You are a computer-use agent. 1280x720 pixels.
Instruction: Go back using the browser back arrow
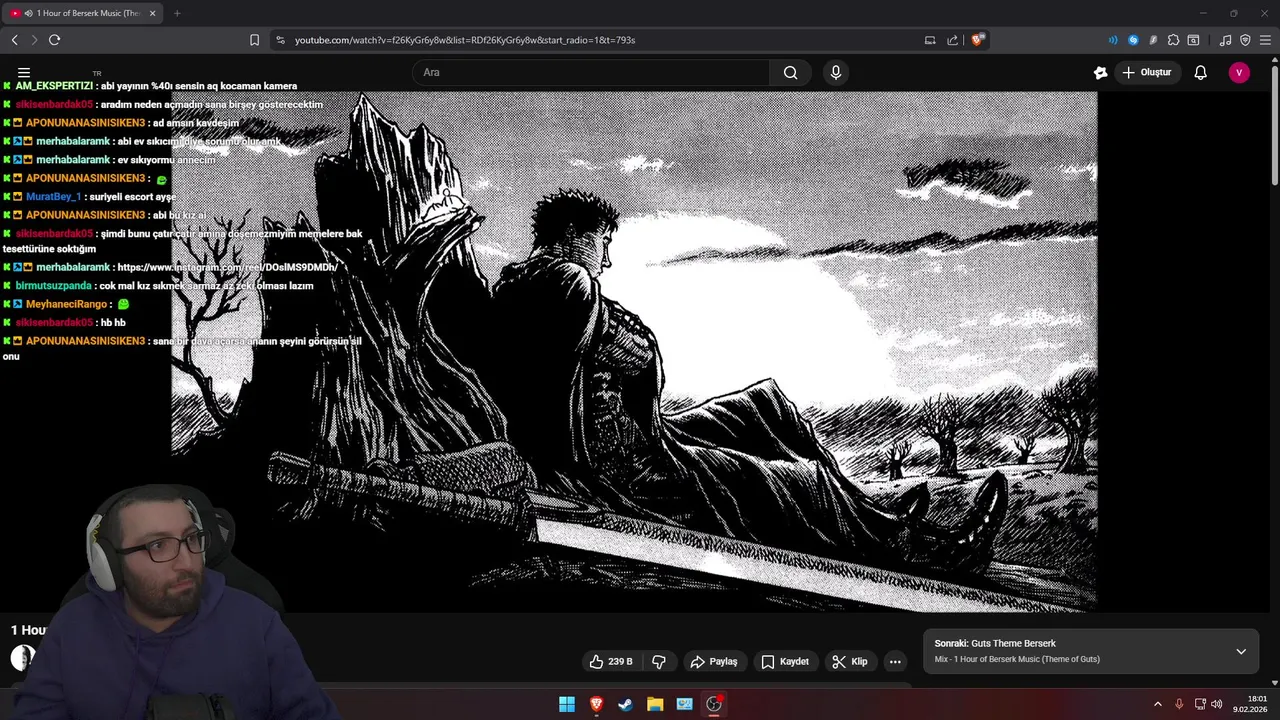15,40
